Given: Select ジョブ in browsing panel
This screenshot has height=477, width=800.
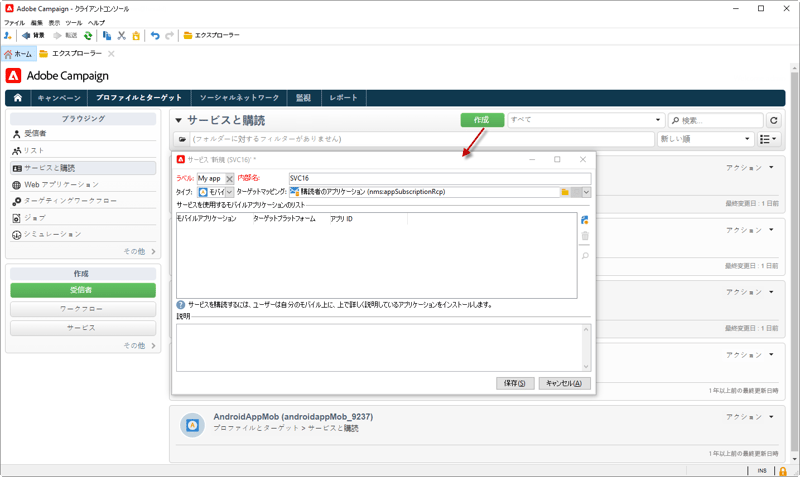Looking at the screenshot, I should 83,218.
